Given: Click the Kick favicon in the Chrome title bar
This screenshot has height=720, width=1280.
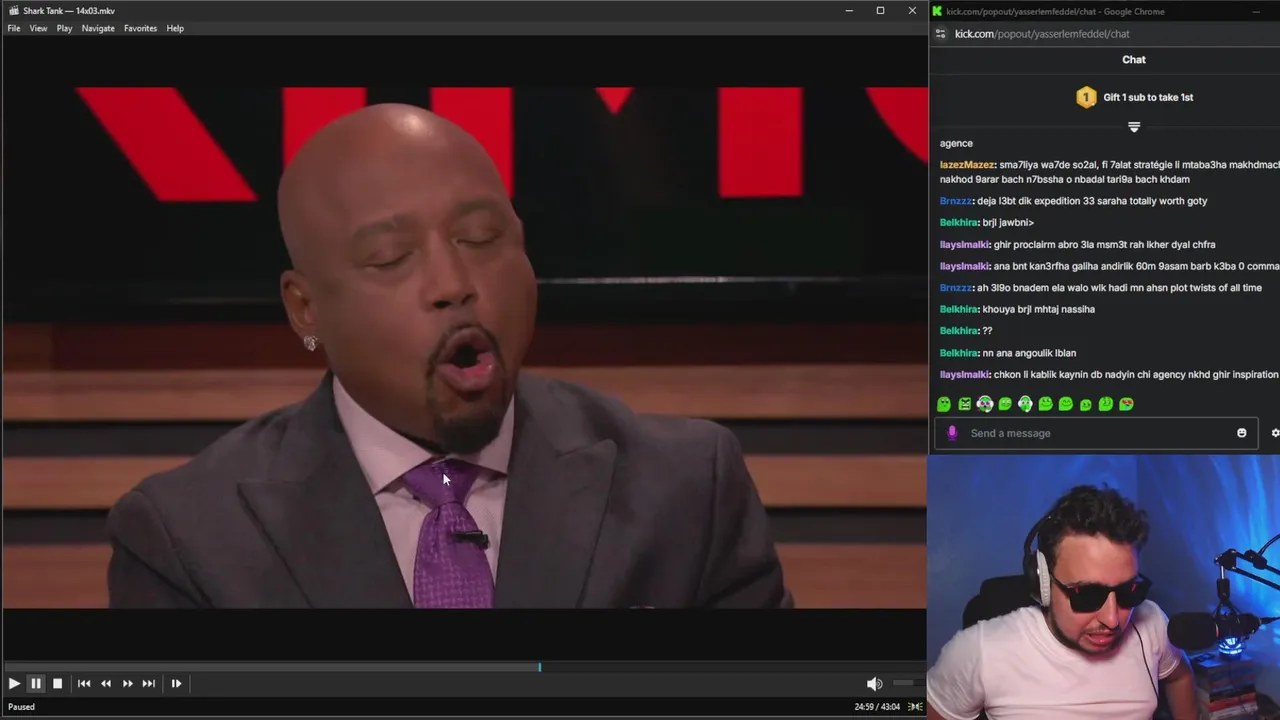Looking at the screenshot, I should pos(937,11).
